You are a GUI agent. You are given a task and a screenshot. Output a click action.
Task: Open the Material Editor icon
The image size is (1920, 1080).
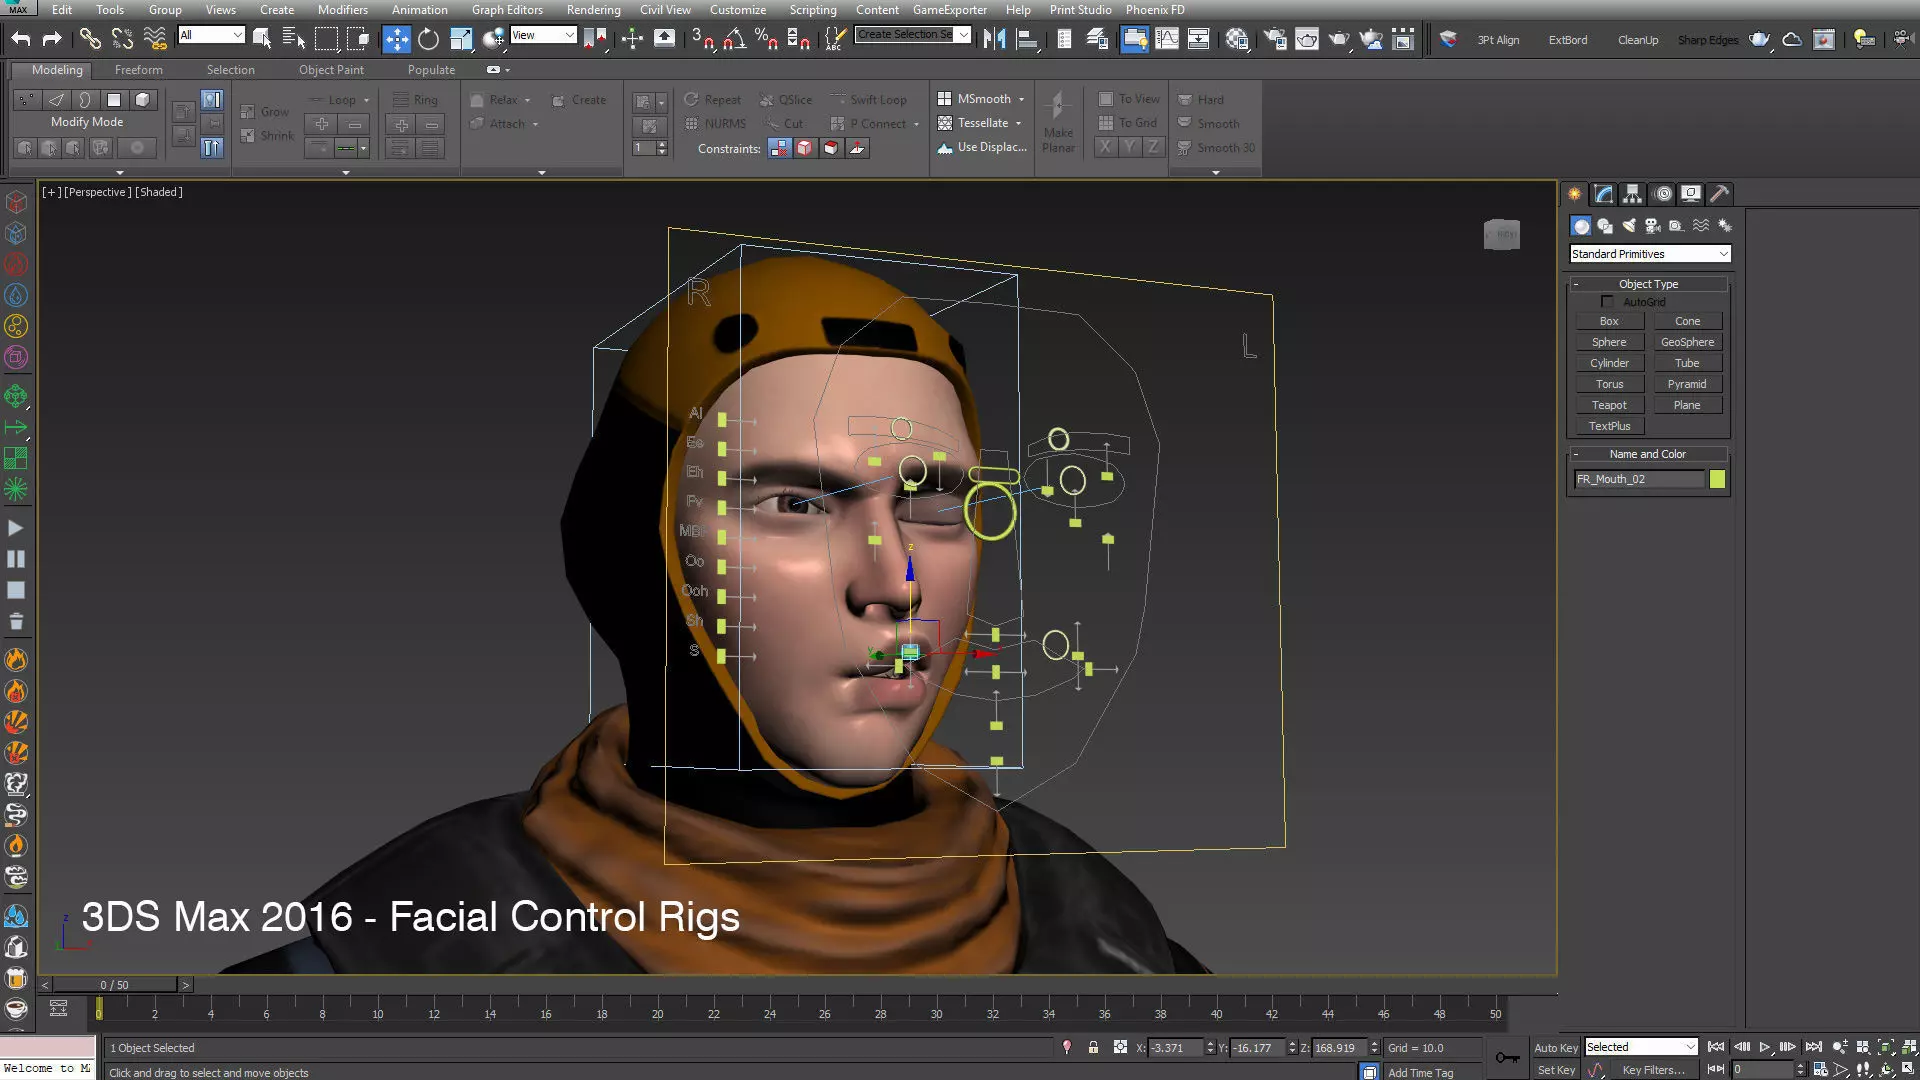[x=1237, y=39]
